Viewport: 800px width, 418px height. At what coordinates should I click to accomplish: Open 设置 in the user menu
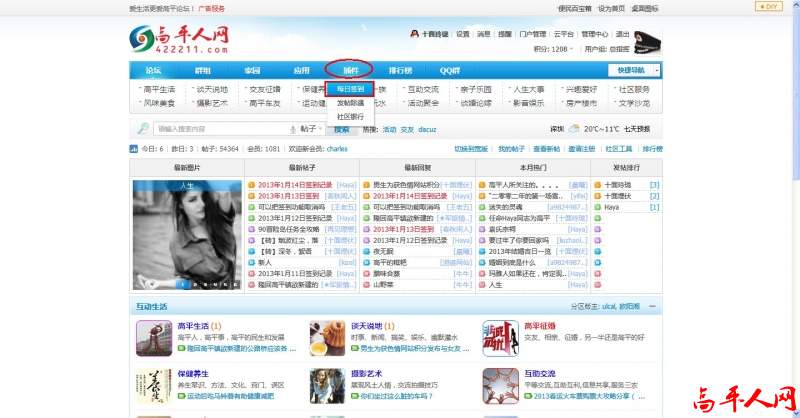[463, 34]
